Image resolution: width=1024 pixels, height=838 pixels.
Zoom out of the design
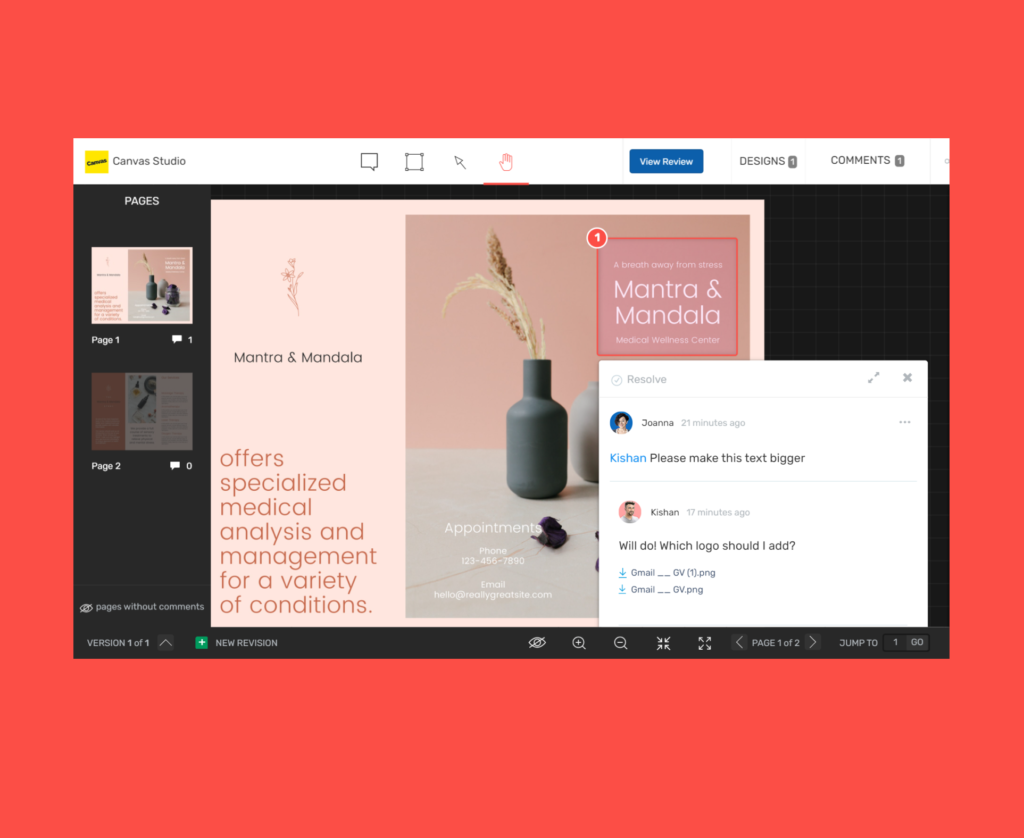pyautogui.click(x=621, y=643)
